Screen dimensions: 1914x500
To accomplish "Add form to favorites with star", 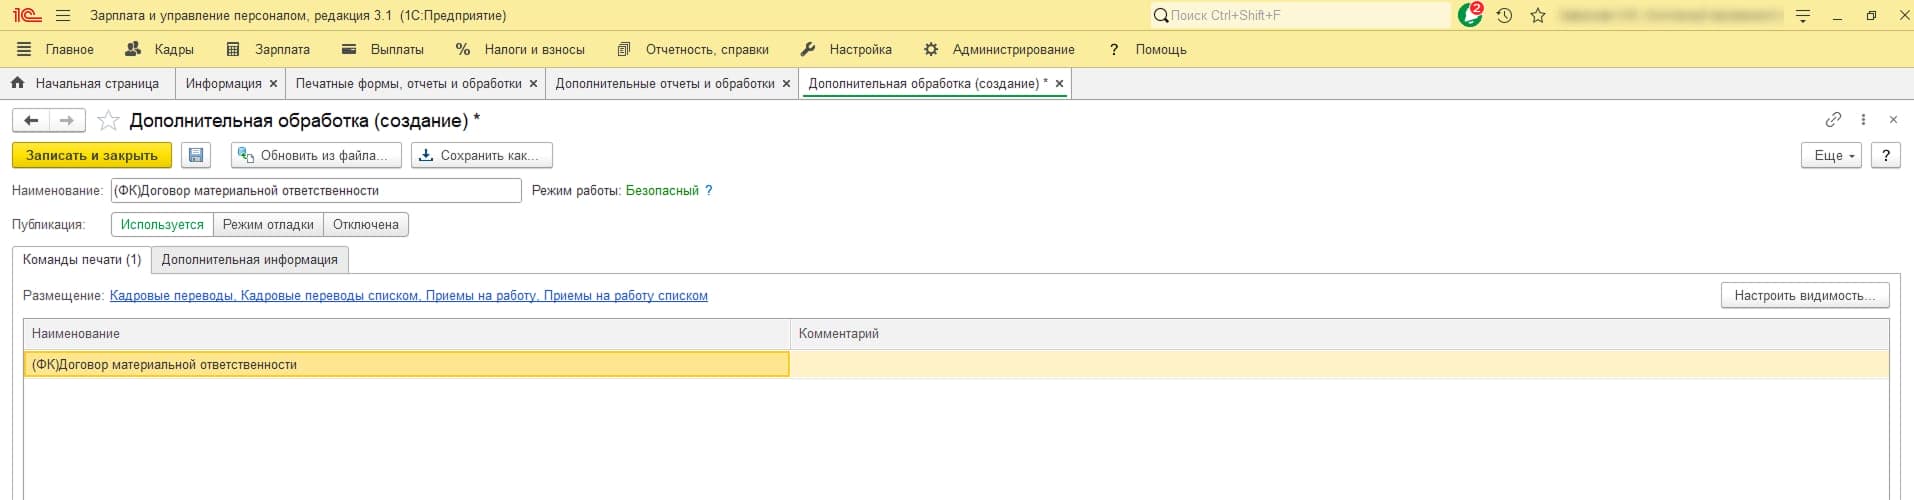I will tap(108, 121).
